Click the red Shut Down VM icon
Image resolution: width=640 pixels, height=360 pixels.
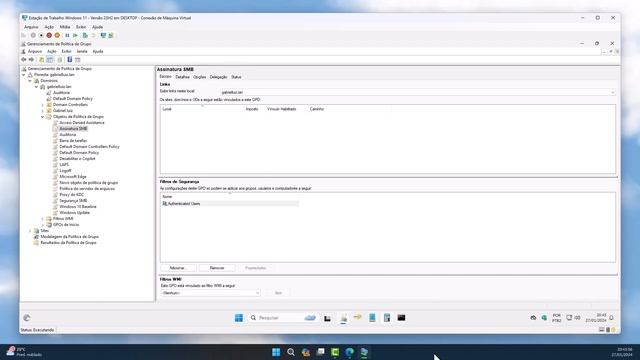click(x=49, y=36)
